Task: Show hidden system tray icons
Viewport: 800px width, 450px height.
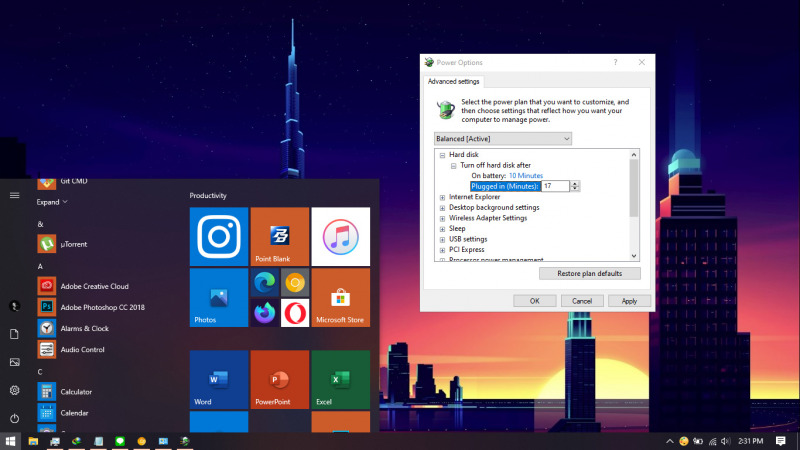Action: (x=670, y=441)
